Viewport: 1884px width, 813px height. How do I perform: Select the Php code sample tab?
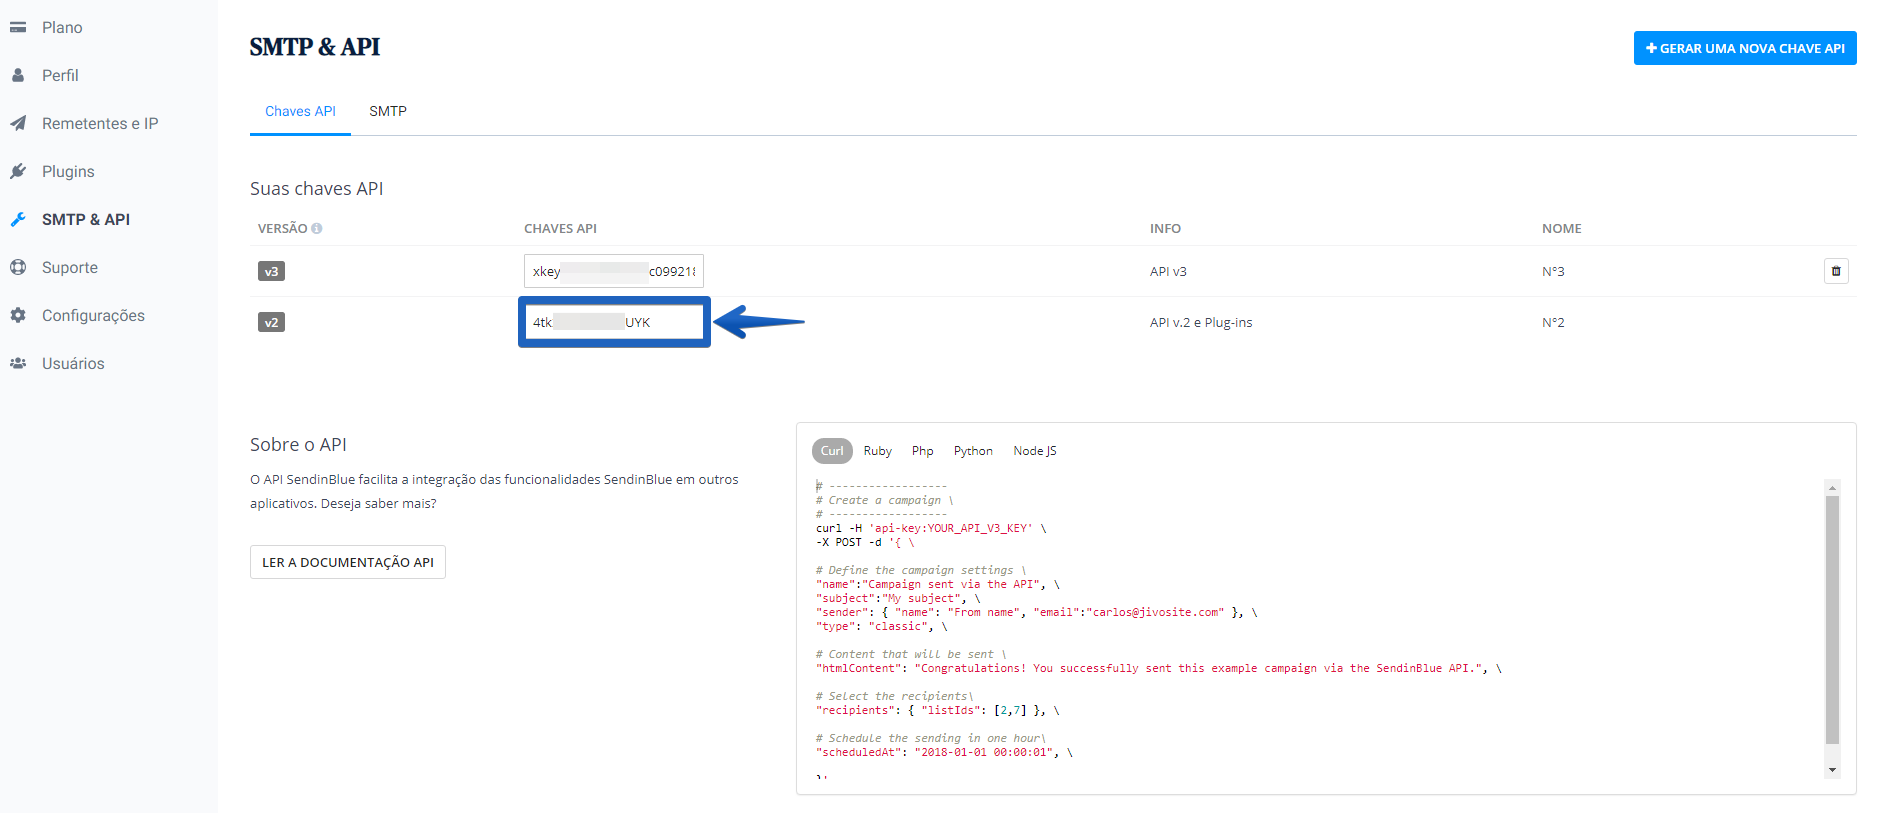coord(923,451)
